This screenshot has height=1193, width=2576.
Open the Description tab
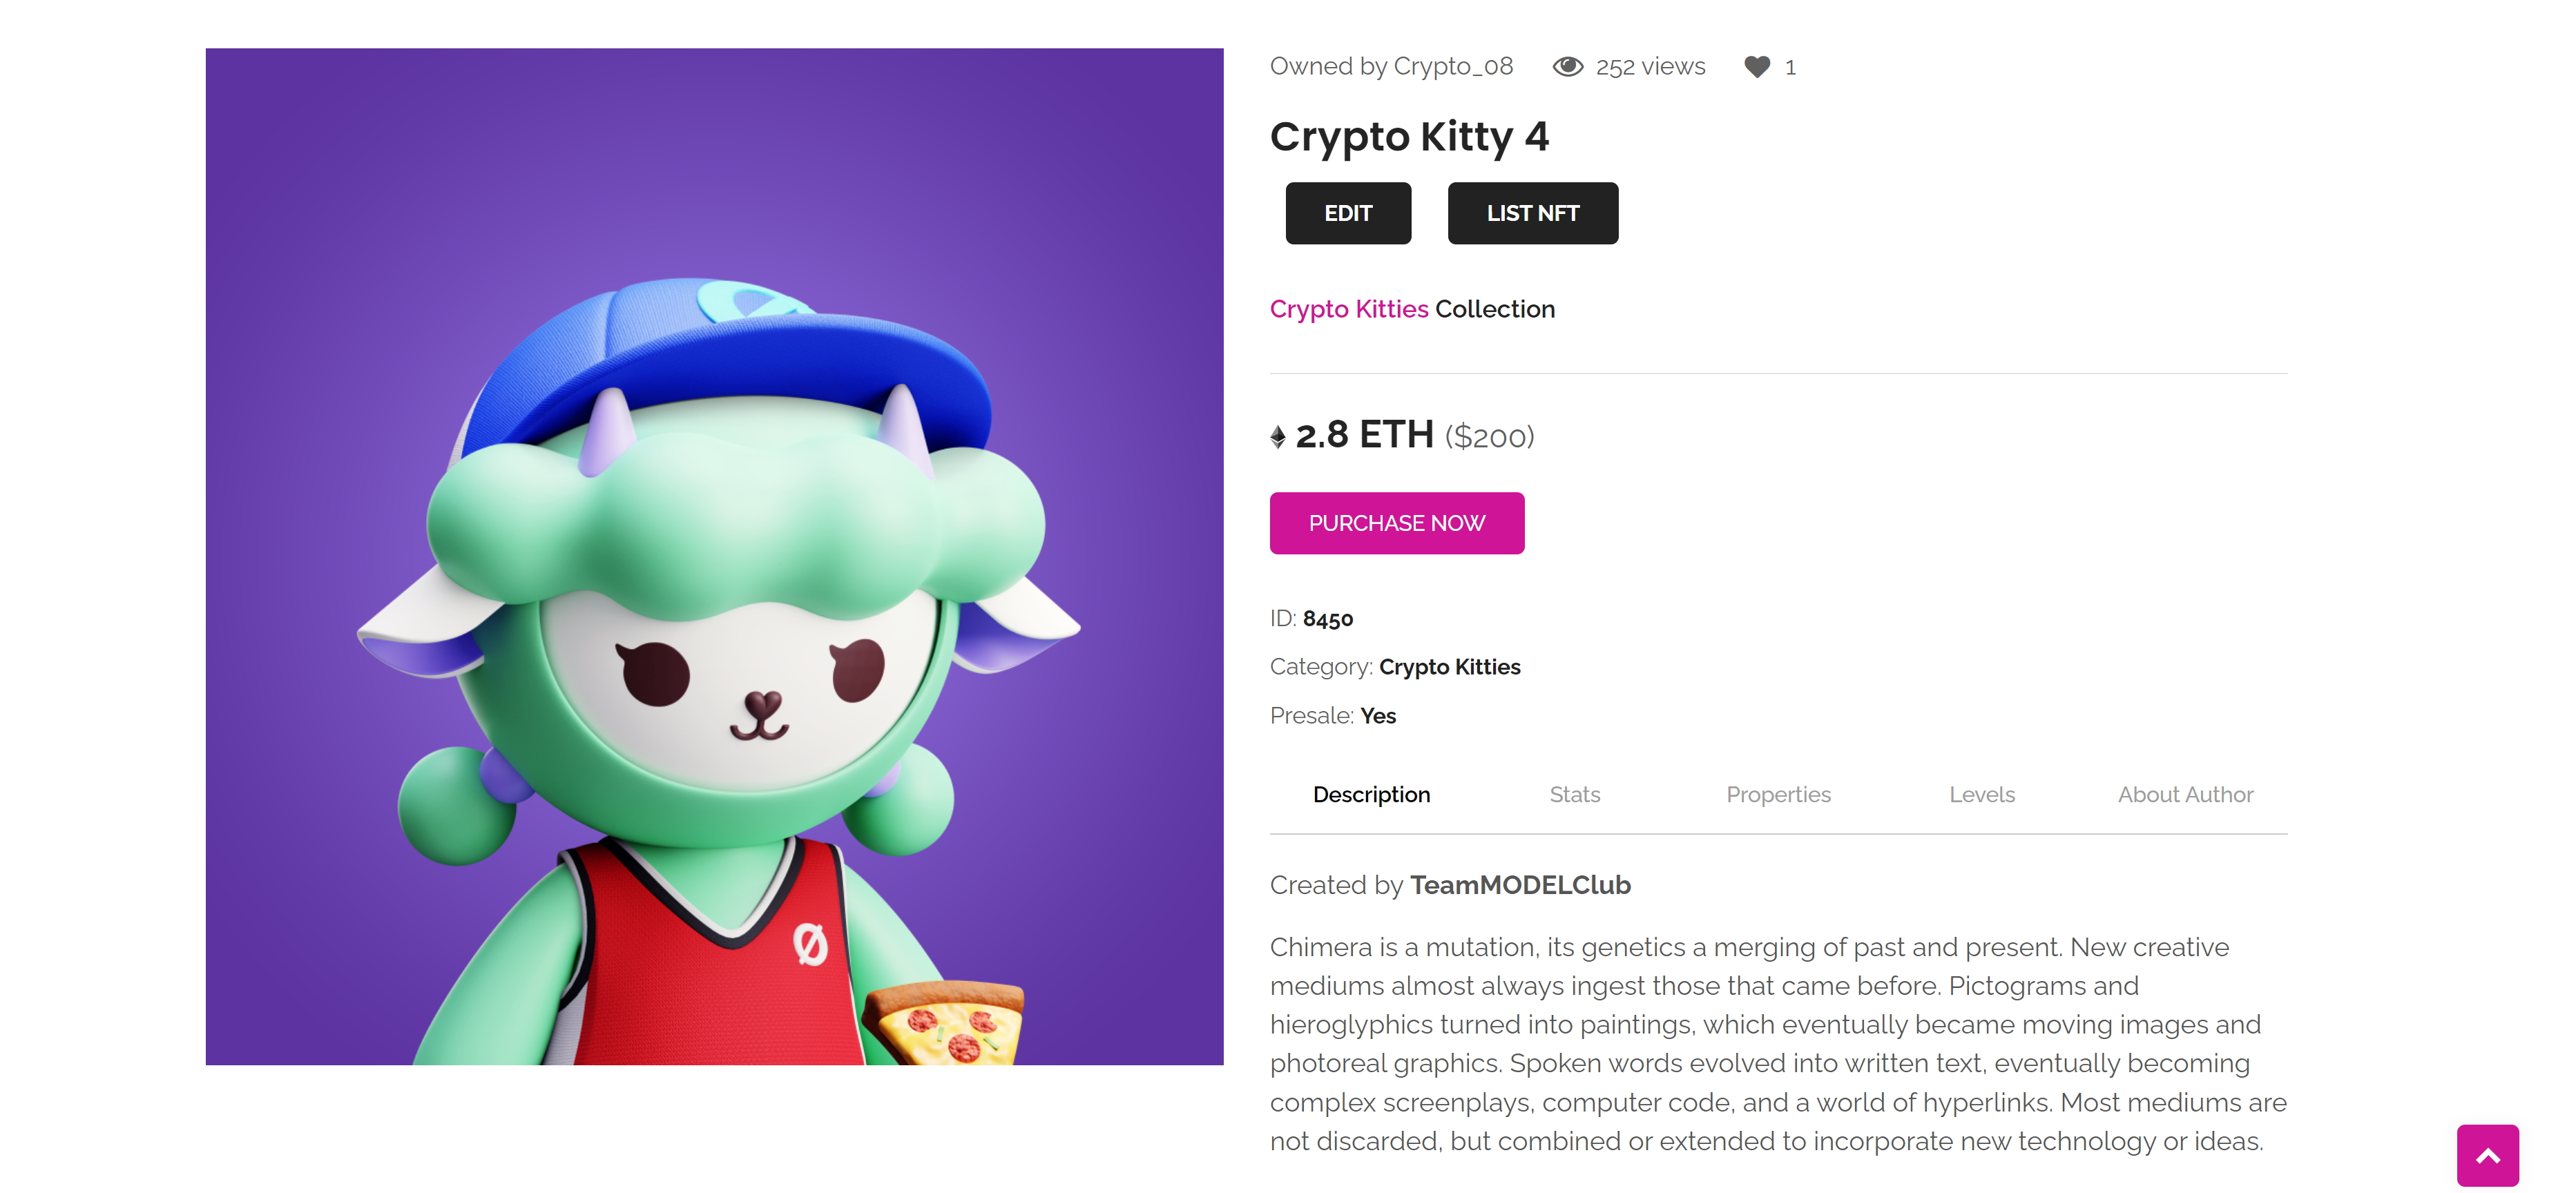coord(1371,795)
